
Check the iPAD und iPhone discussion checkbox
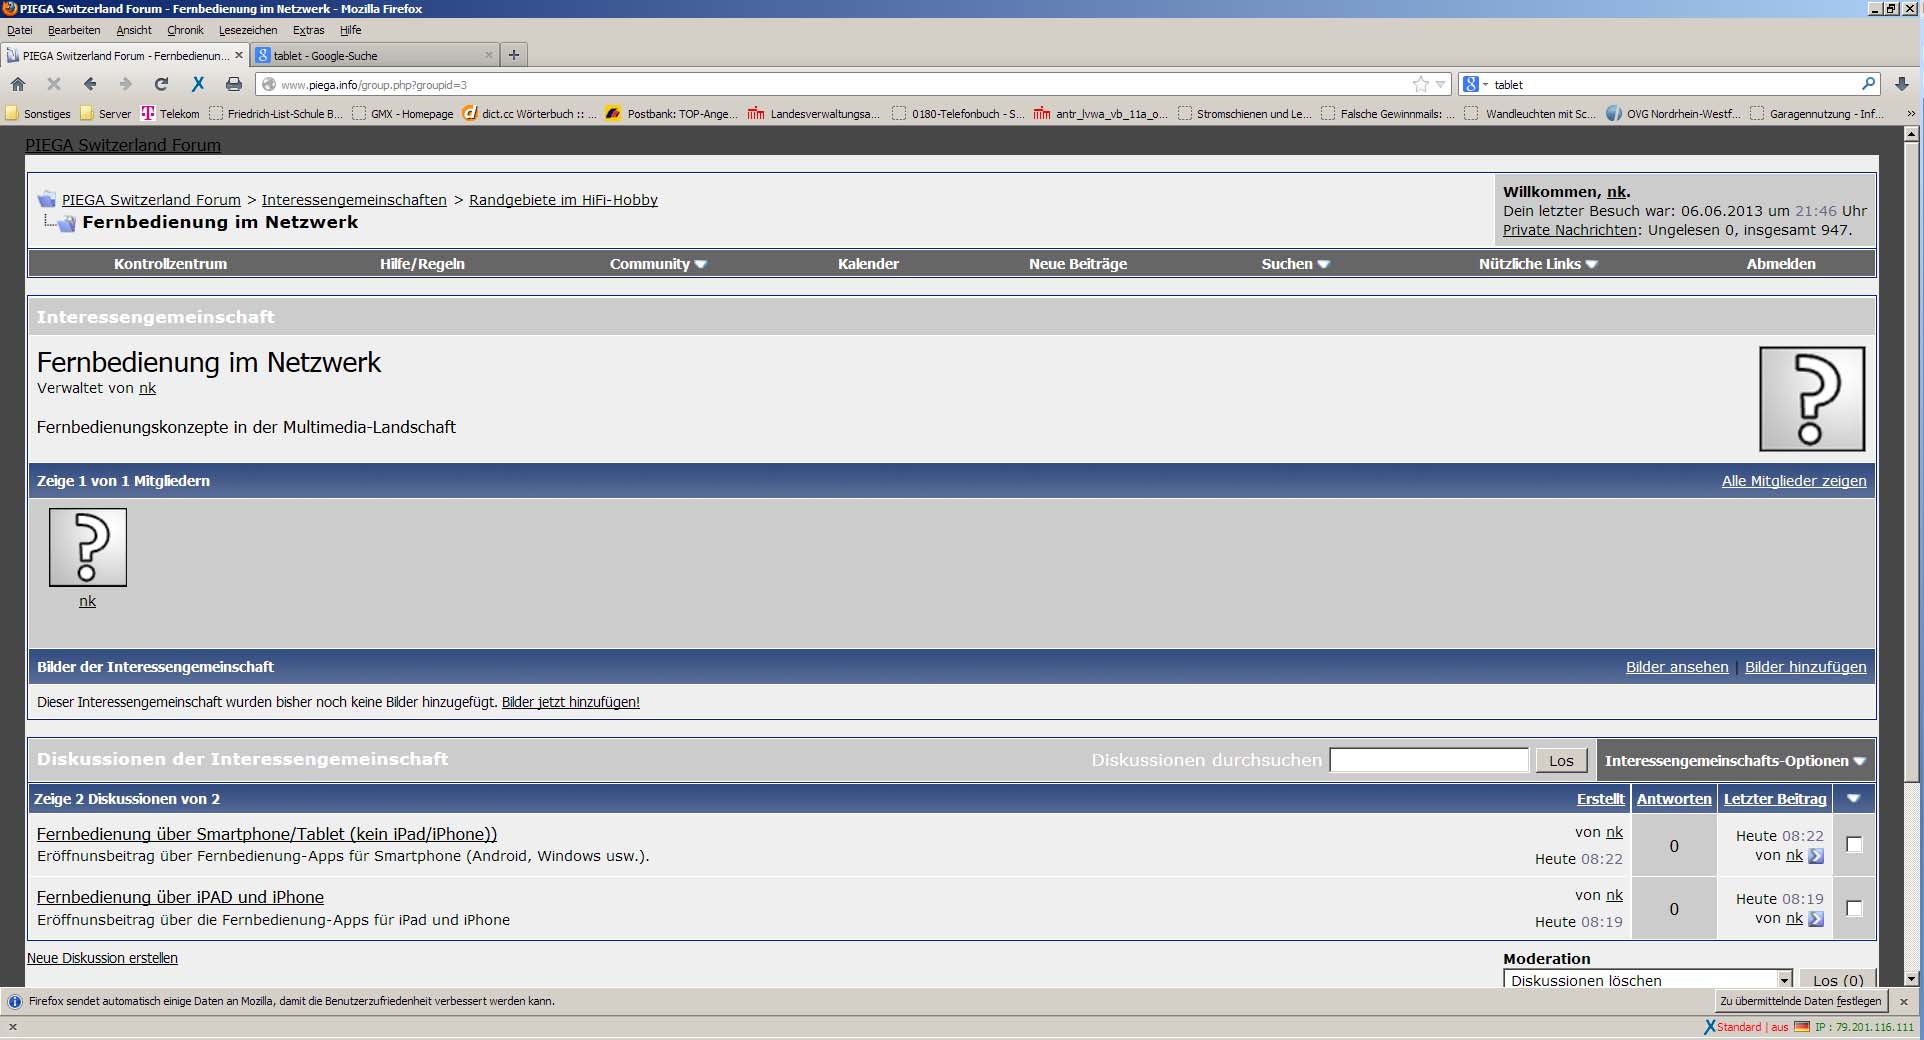[x=1854, y=908]
